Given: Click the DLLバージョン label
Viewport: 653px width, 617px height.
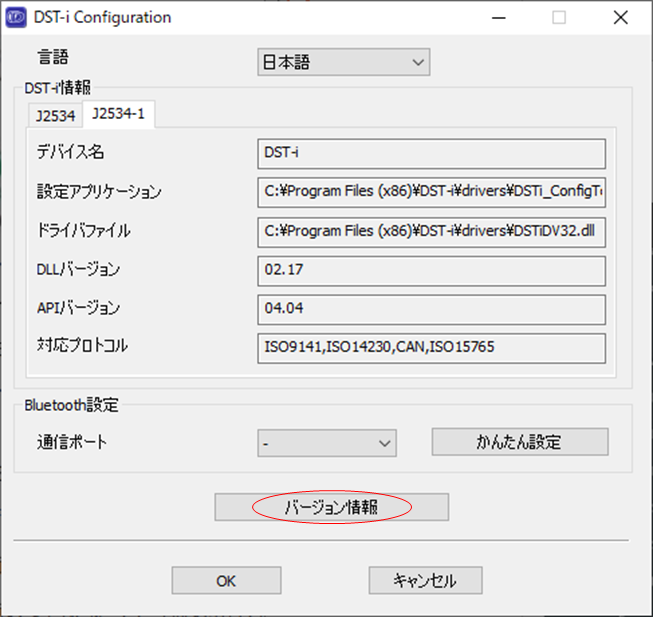Looking at the screenshot, I should click(x=78, y=270).
